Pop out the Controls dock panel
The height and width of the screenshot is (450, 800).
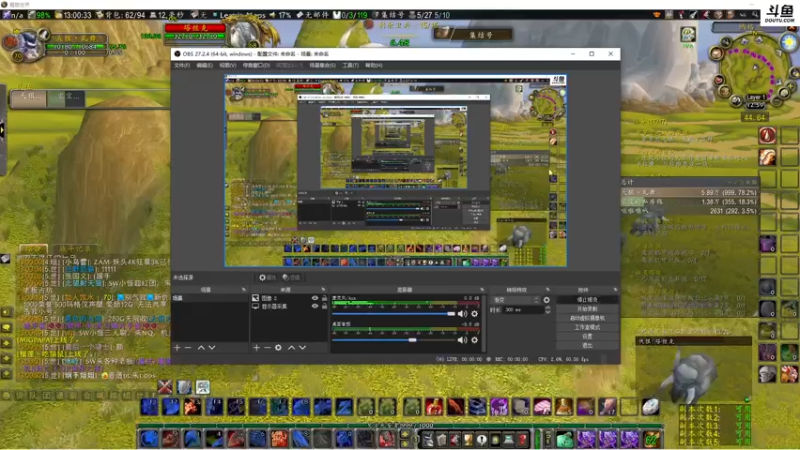(615, 290)
